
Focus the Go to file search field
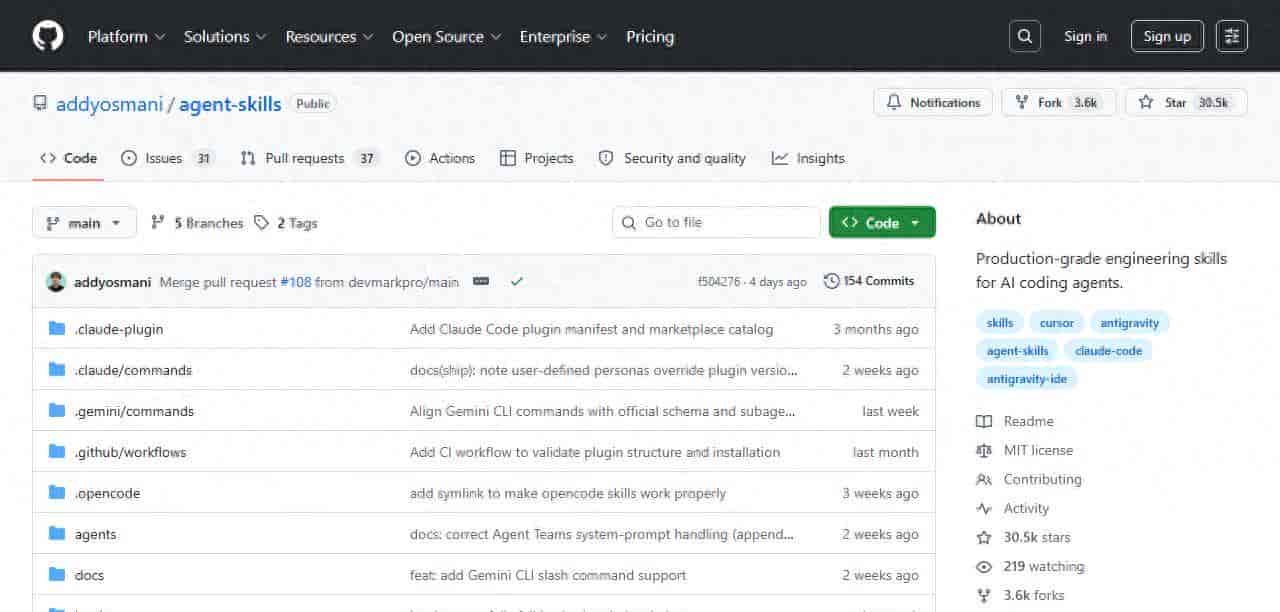coord(716,222)
